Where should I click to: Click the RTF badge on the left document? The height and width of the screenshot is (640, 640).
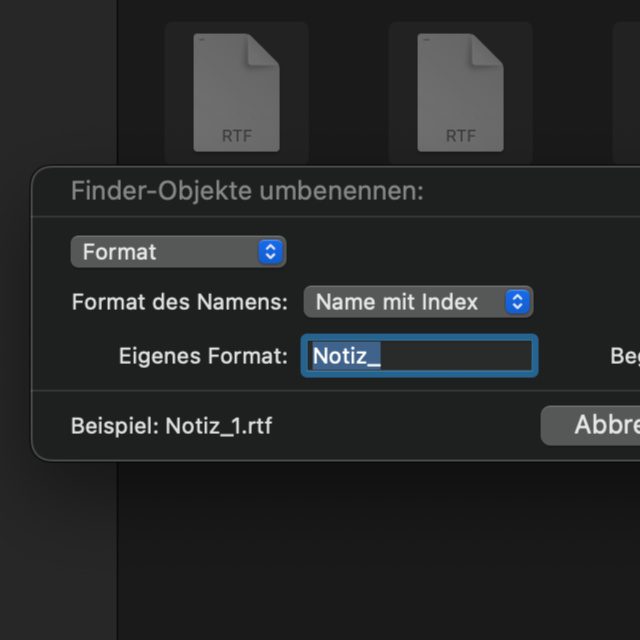click(237, 135)
